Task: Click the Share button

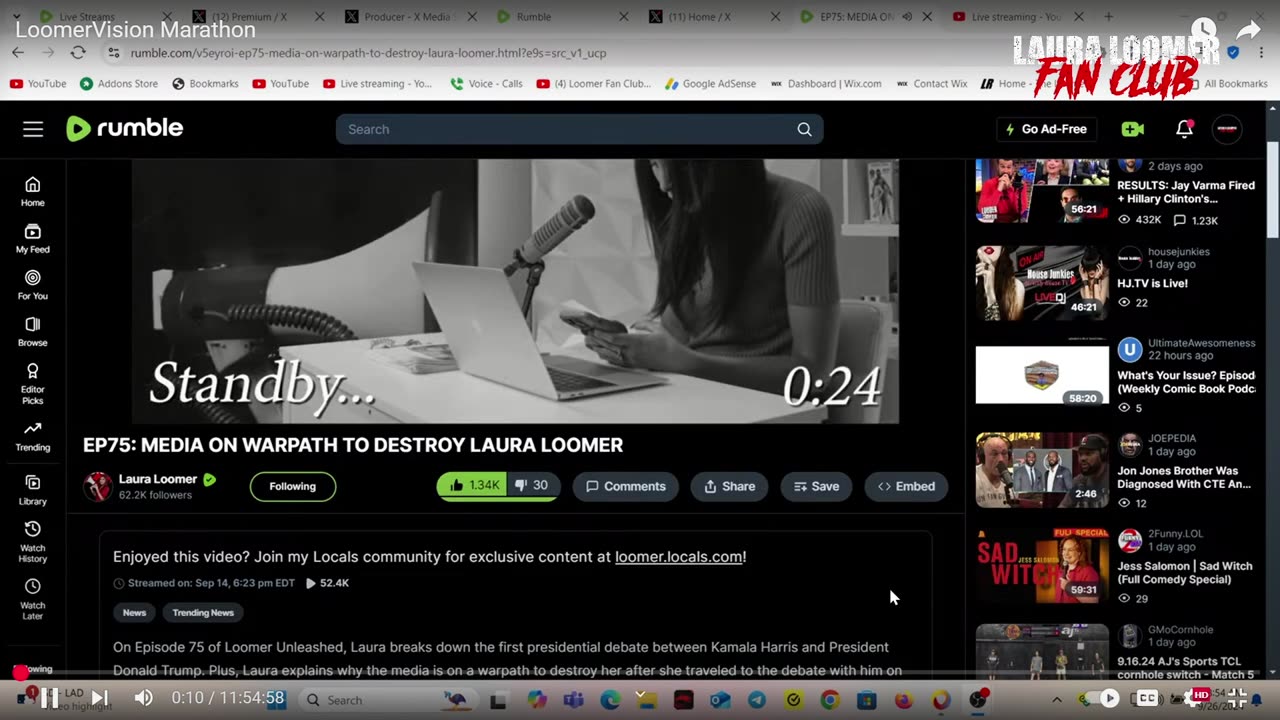Action: coord(729,486)
